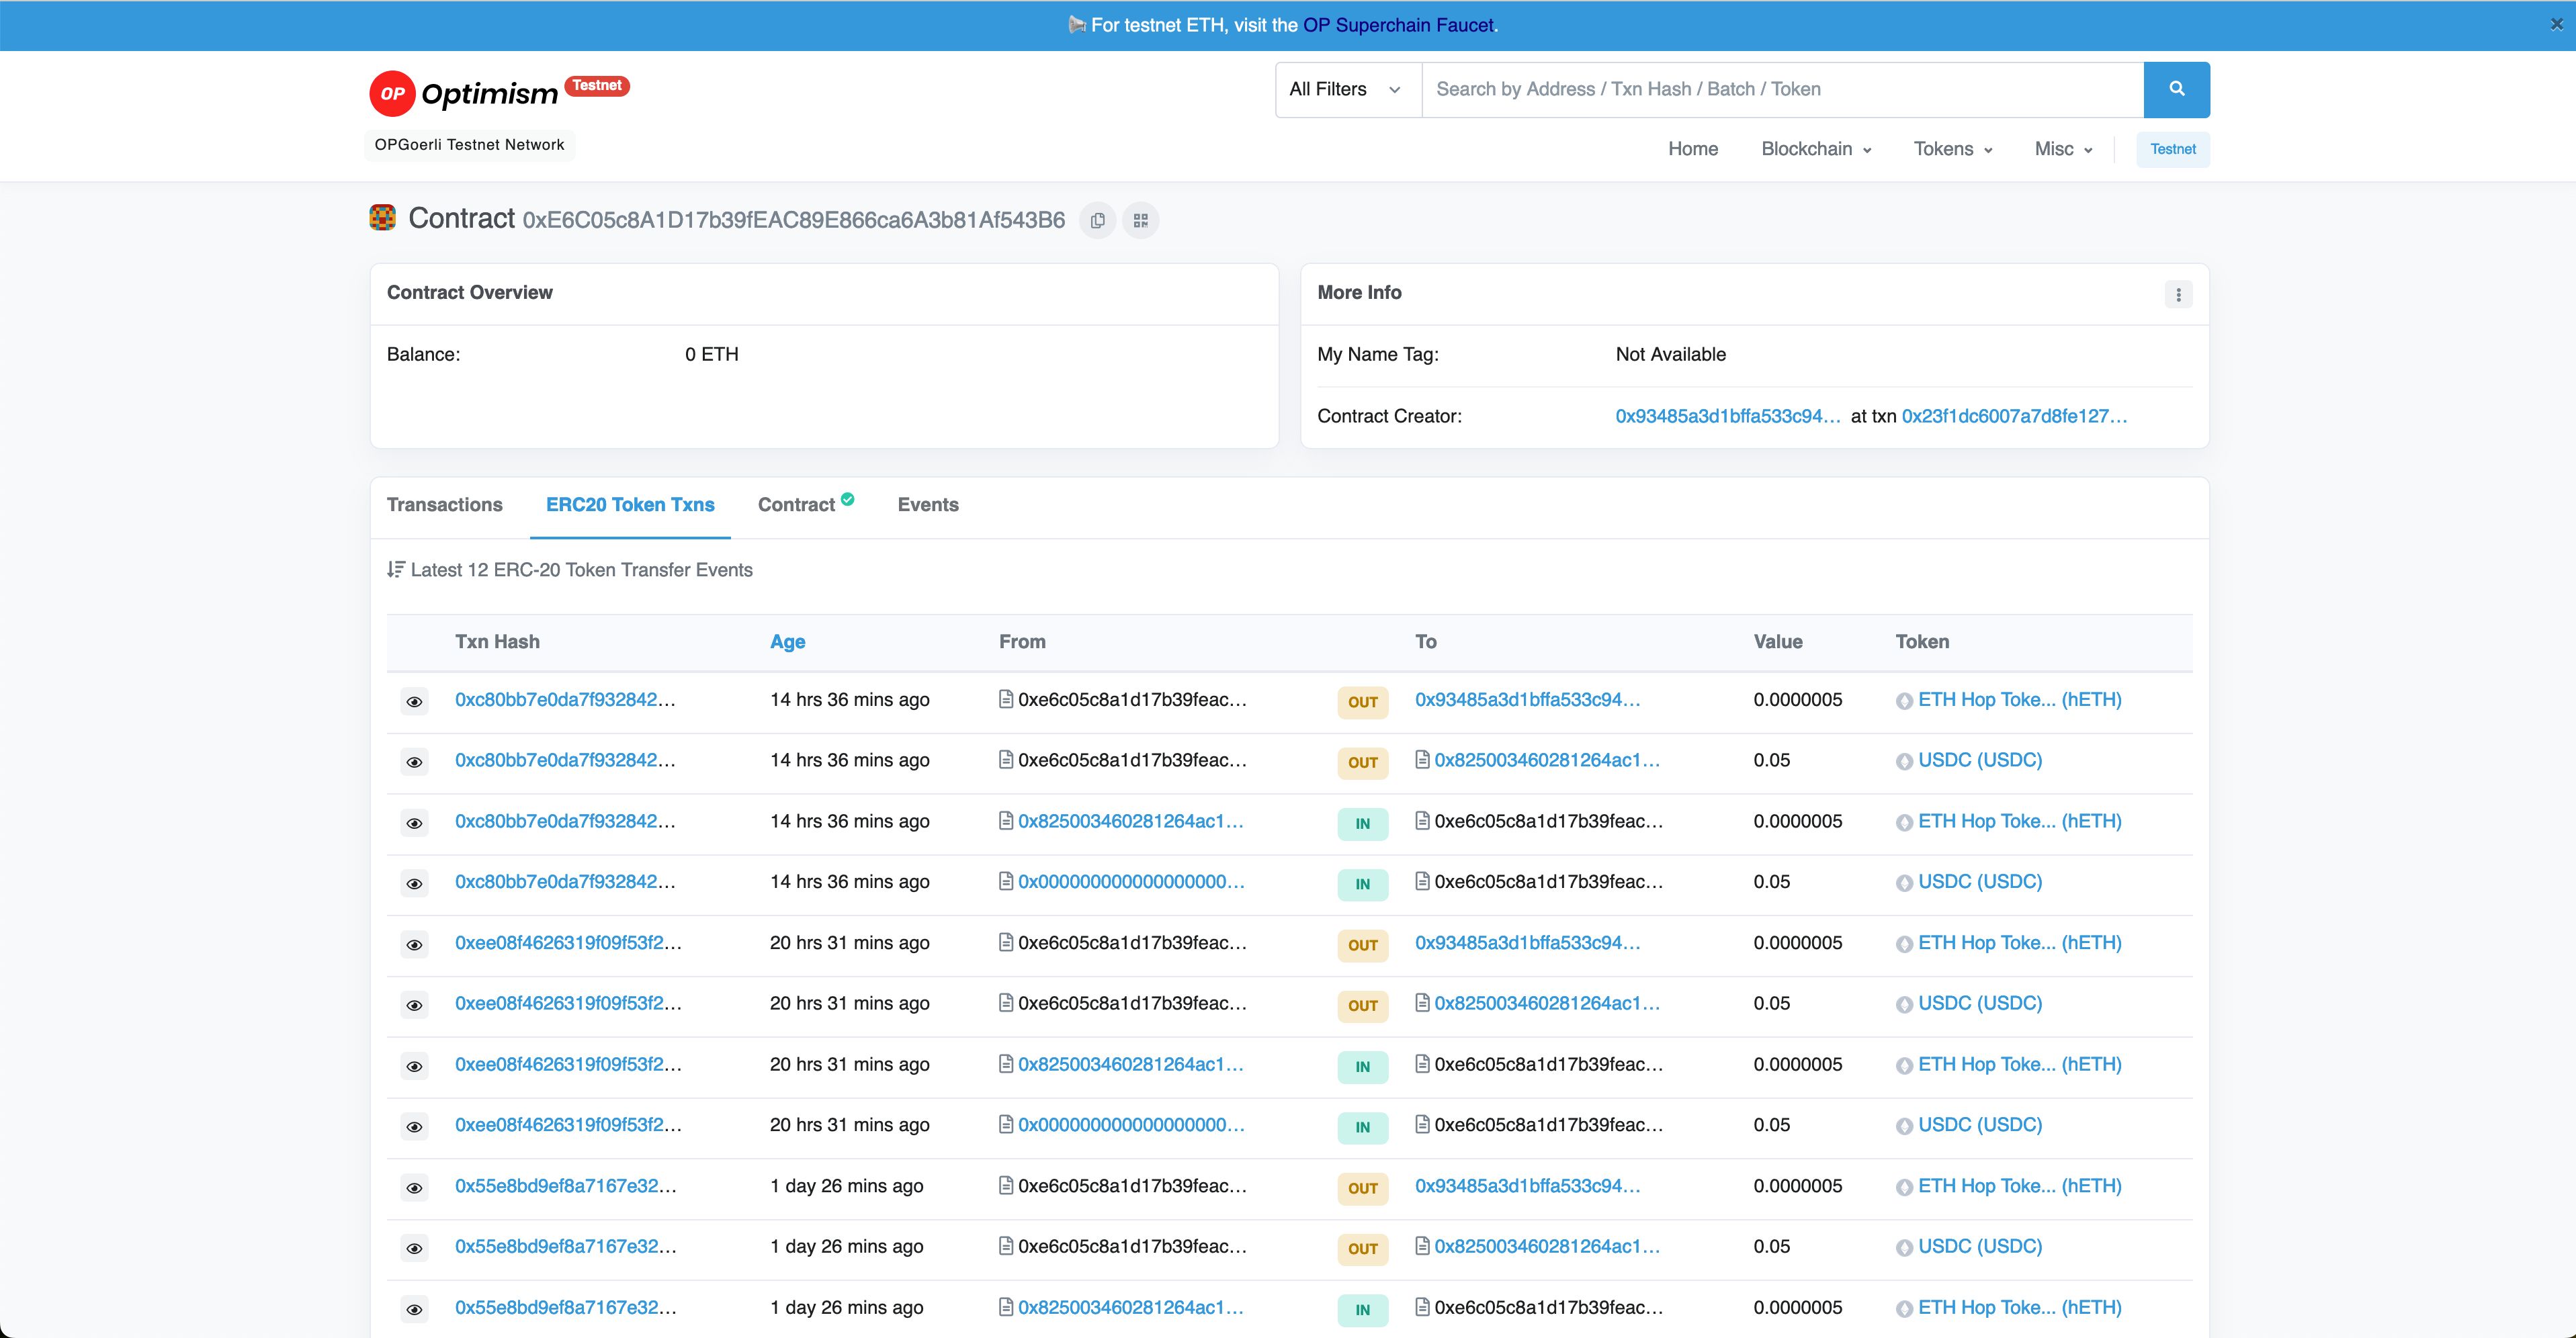Click the USDC token icon in second row

tap(1904, 762)
